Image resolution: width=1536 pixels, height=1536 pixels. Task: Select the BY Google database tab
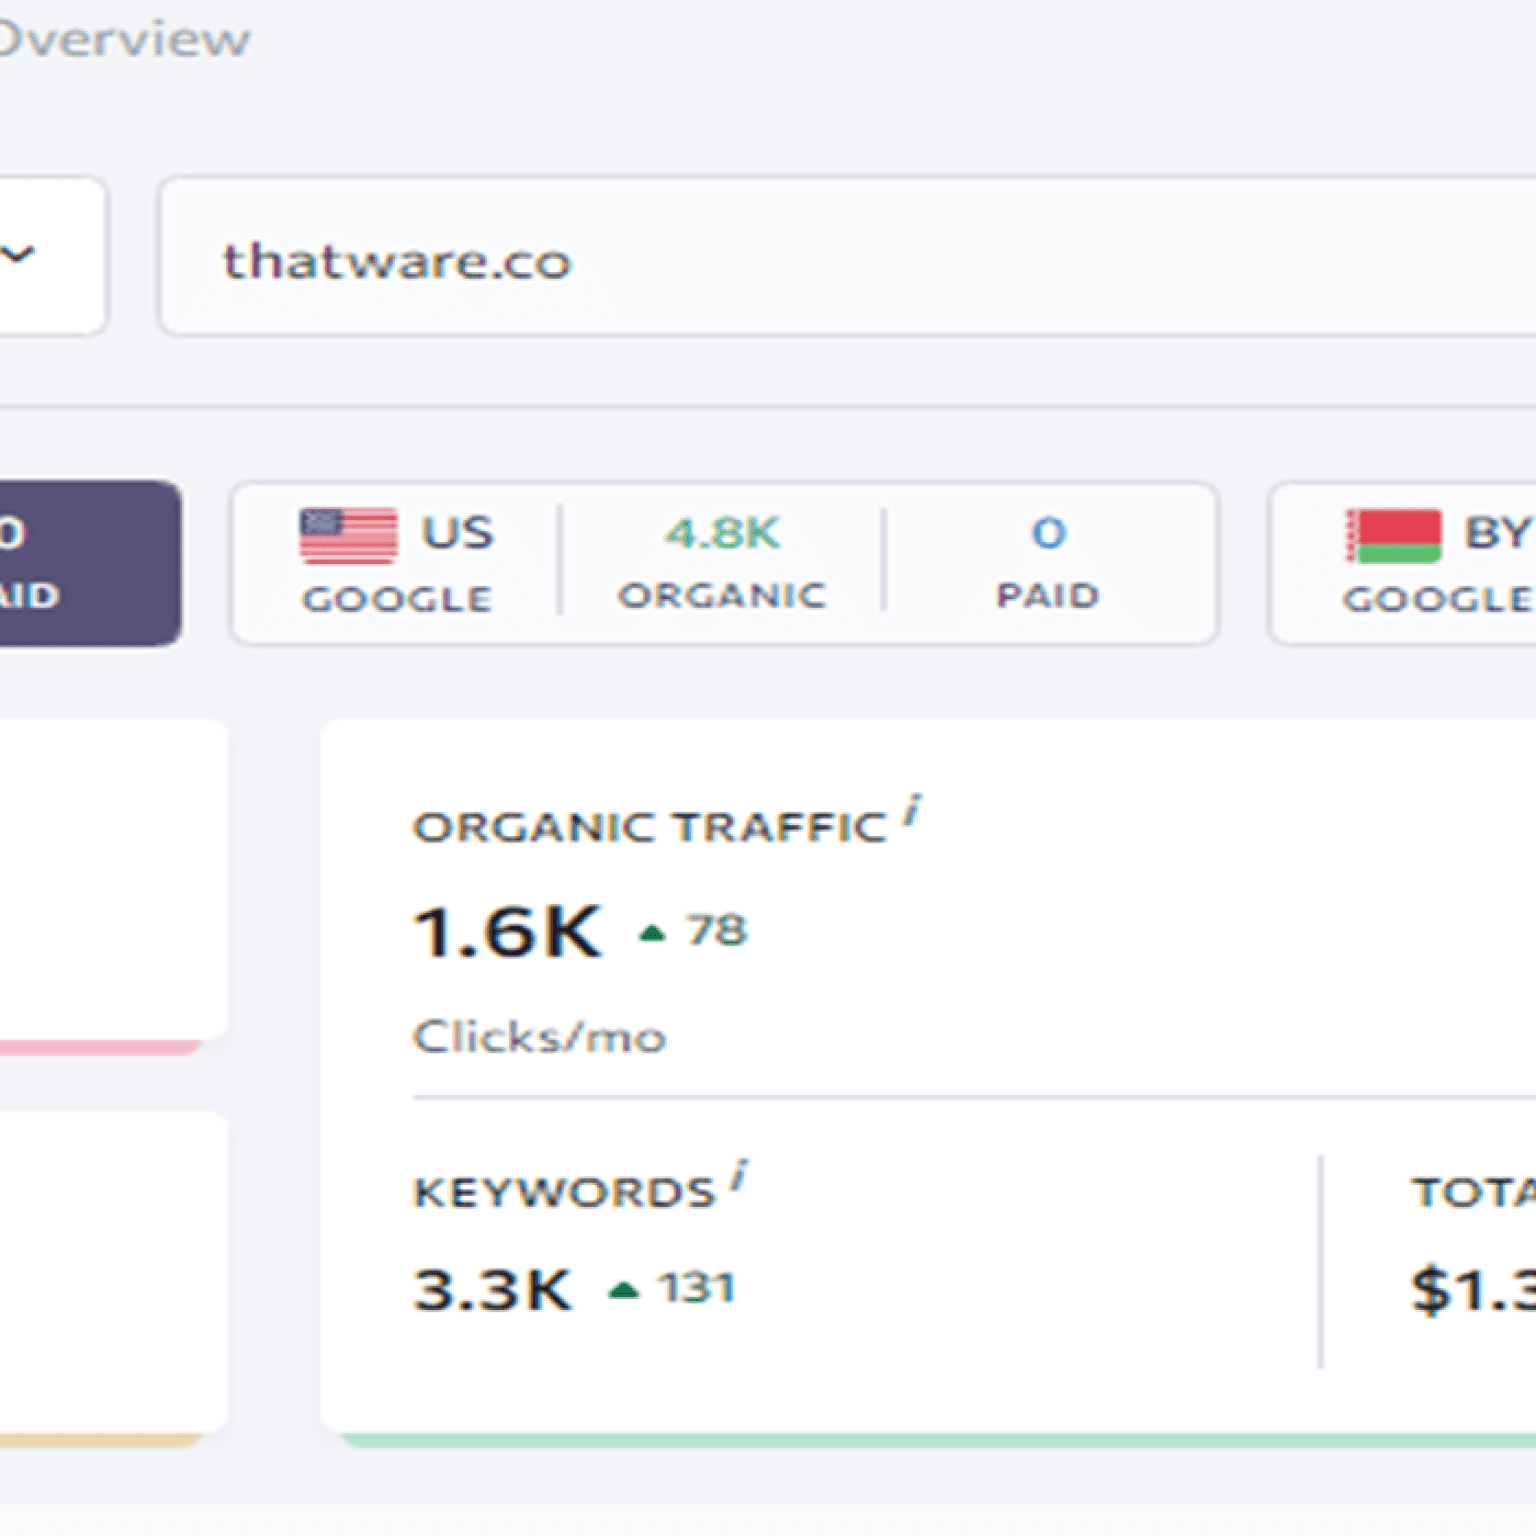click(1402, 564)
